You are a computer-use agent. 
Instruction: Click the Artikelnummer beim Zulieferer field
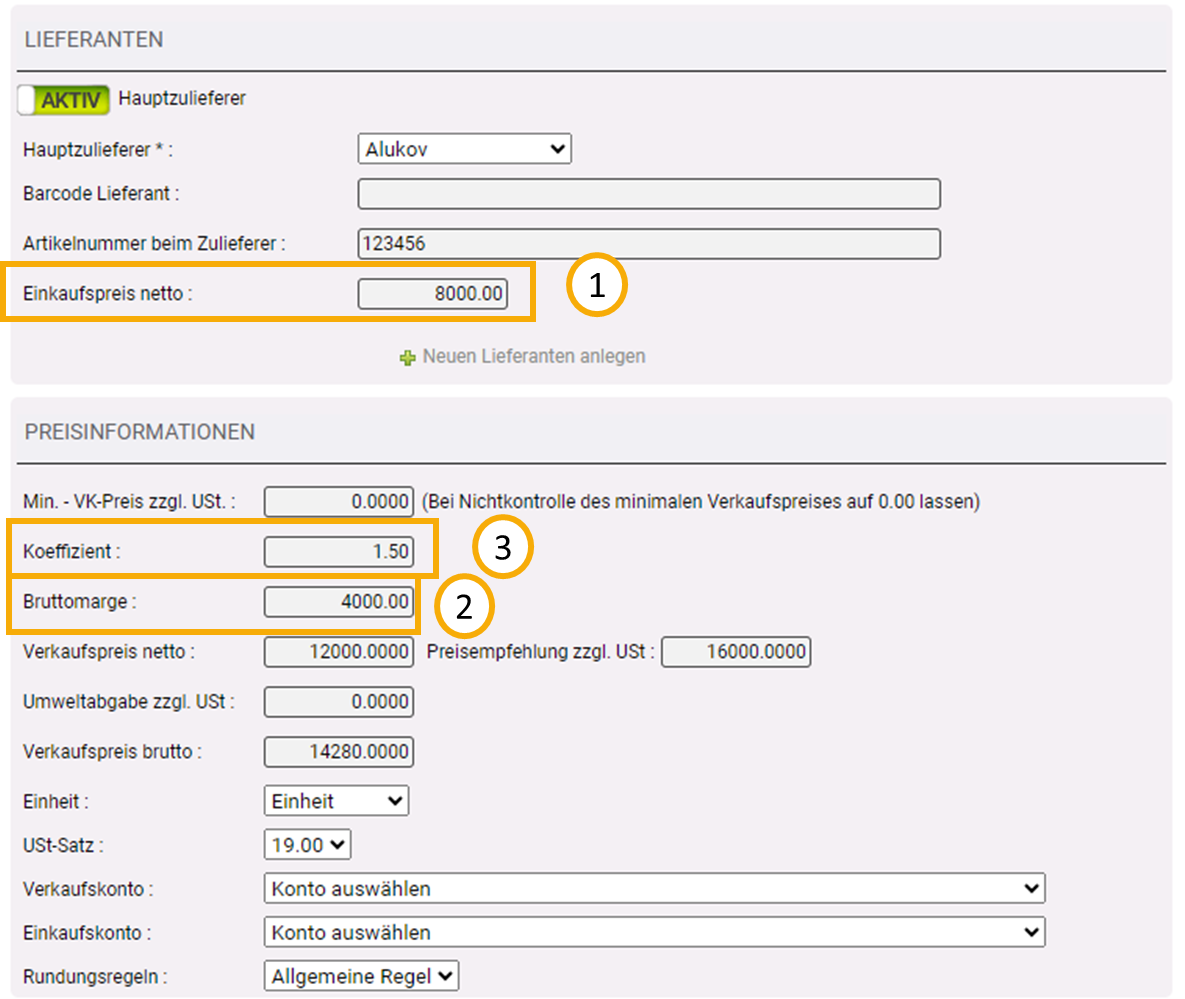coord(648,243)
